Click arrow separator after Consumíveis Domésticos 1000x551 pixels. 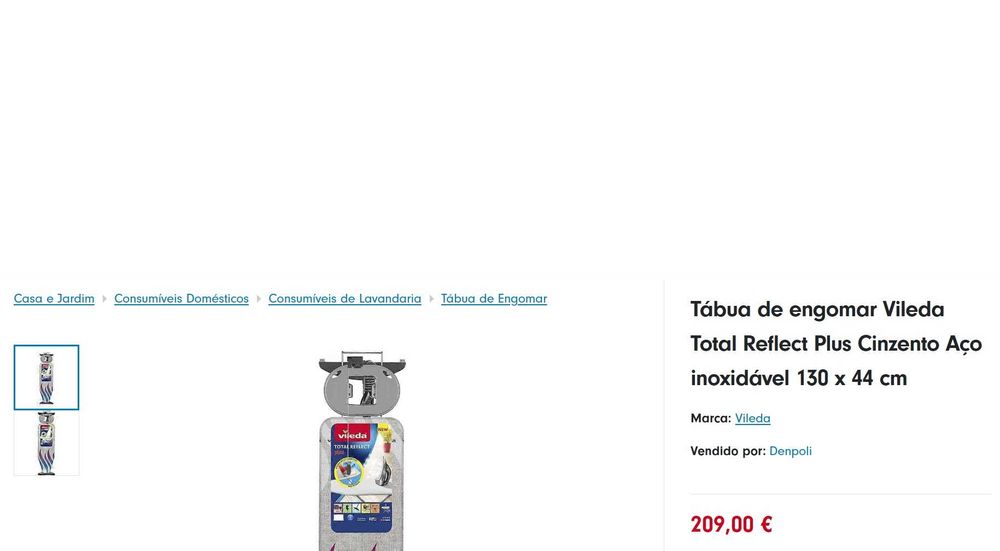click(258, 298)
